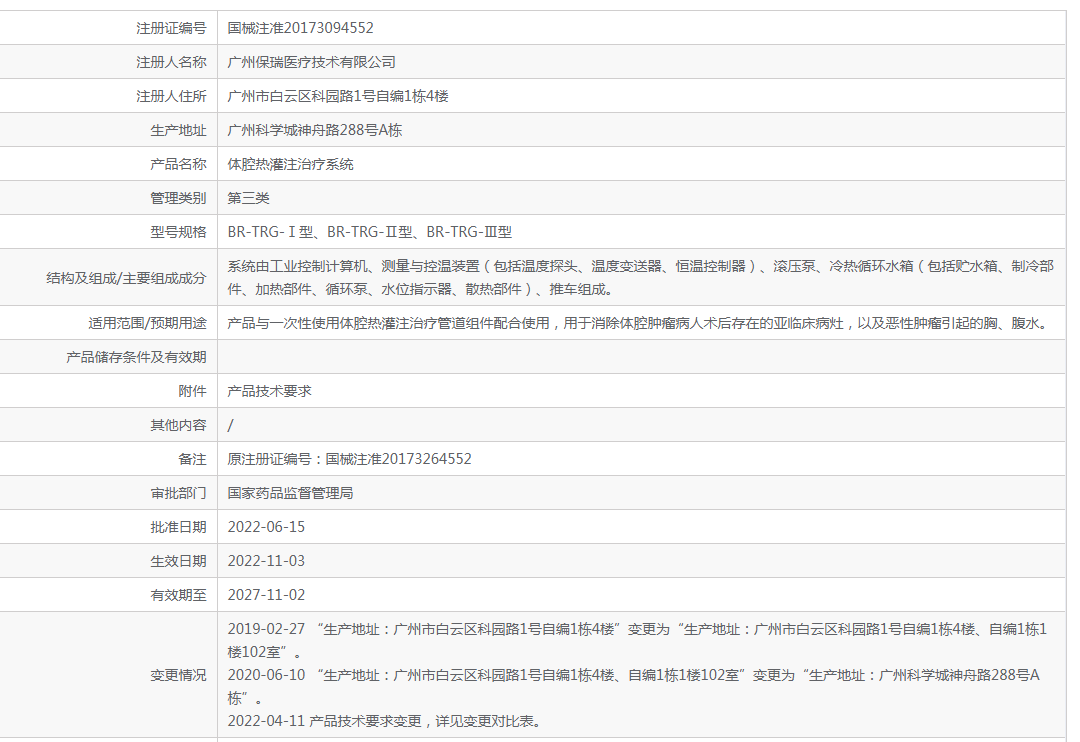Click the 产品储存条件及有效期 label
This screenshot has height=742, width=1080.
[x=136, y=357]
